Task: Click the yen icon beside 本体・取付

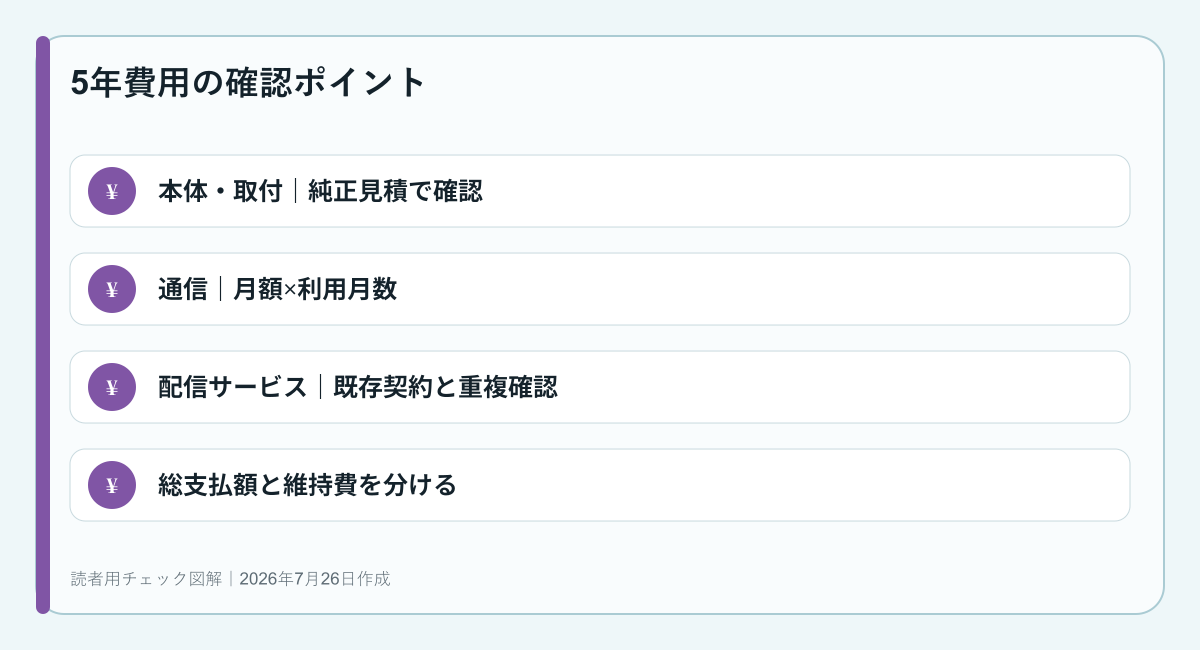Action: tap(112, 191)
